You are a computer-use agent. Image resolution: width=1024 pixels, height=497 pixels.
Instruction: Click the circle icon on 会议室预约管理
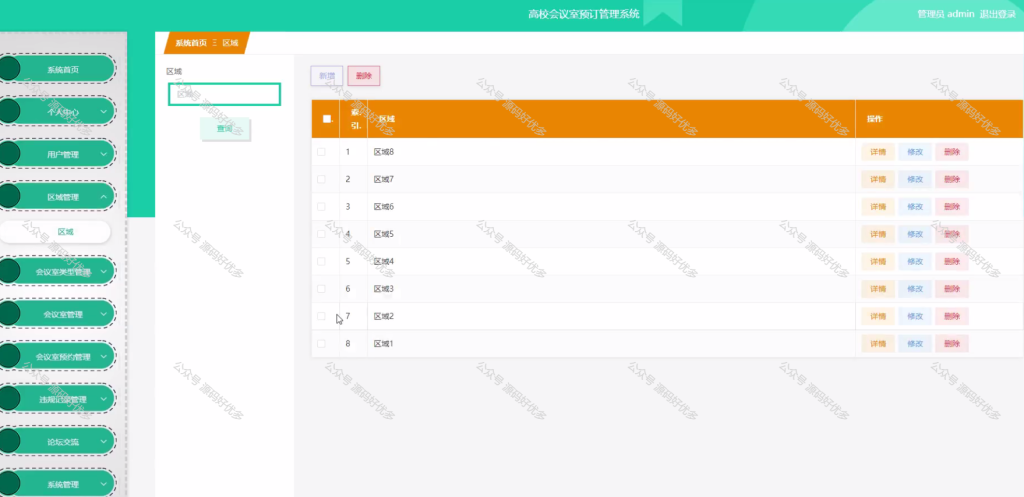tap(8, 357)
